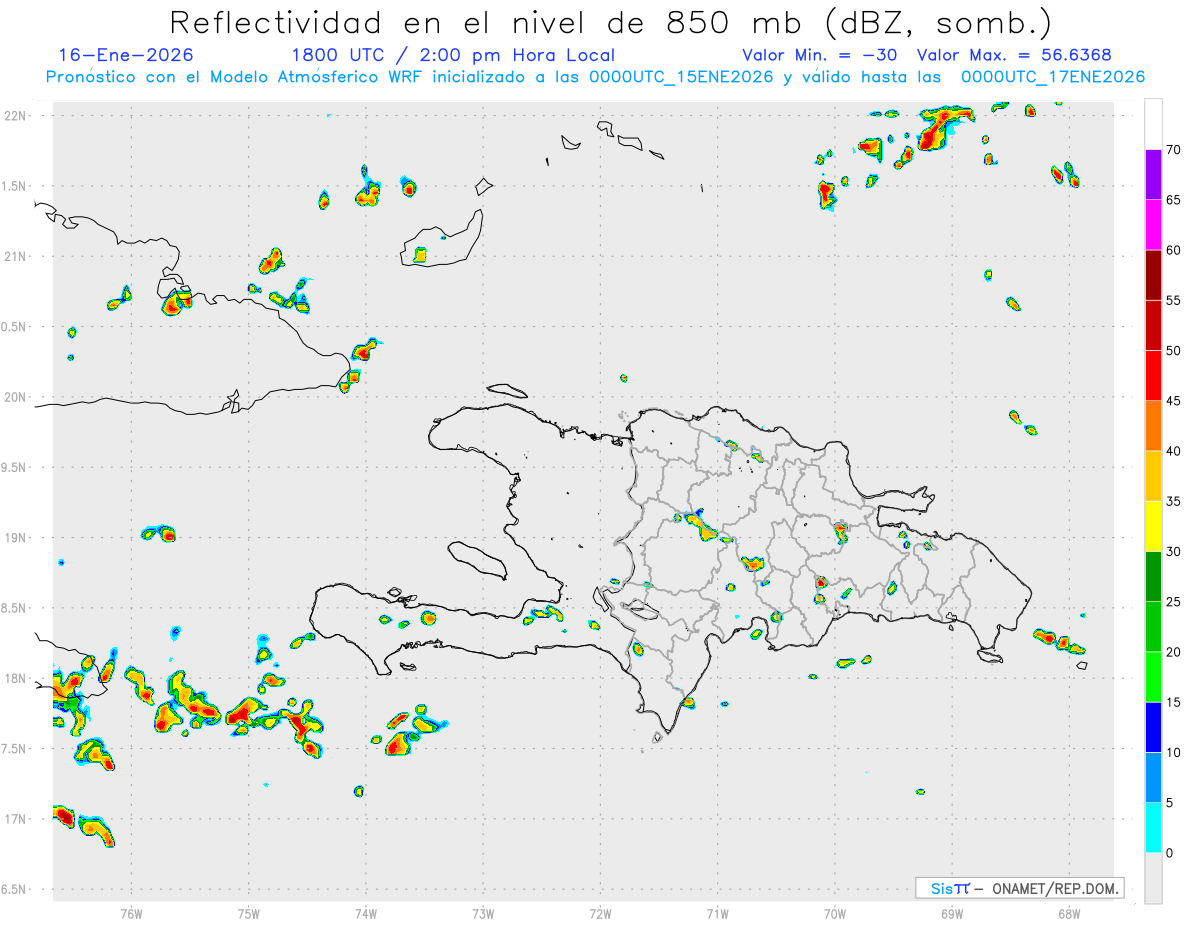This screenshot has width=1200, height=927.
Task: Select the dark red 50–55 dBZ color band
Action: [x=1153, y=325]
